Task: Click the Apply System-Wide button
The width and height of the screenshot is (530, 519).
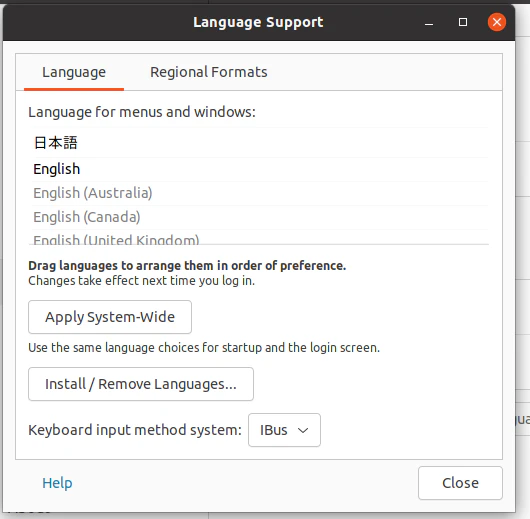Action: click(x=110, y=317)
